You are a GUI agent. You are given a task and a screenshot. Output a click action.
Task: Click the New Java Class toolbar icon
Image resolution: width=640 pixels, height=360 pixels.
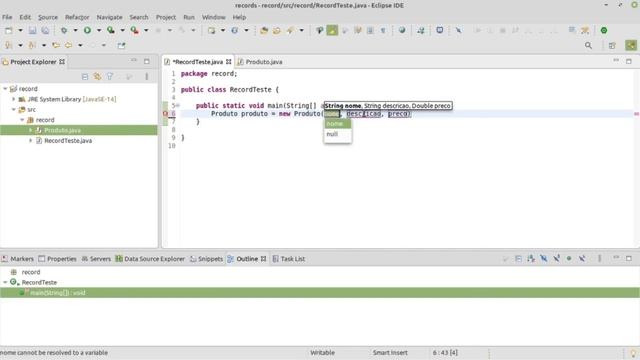235,31
